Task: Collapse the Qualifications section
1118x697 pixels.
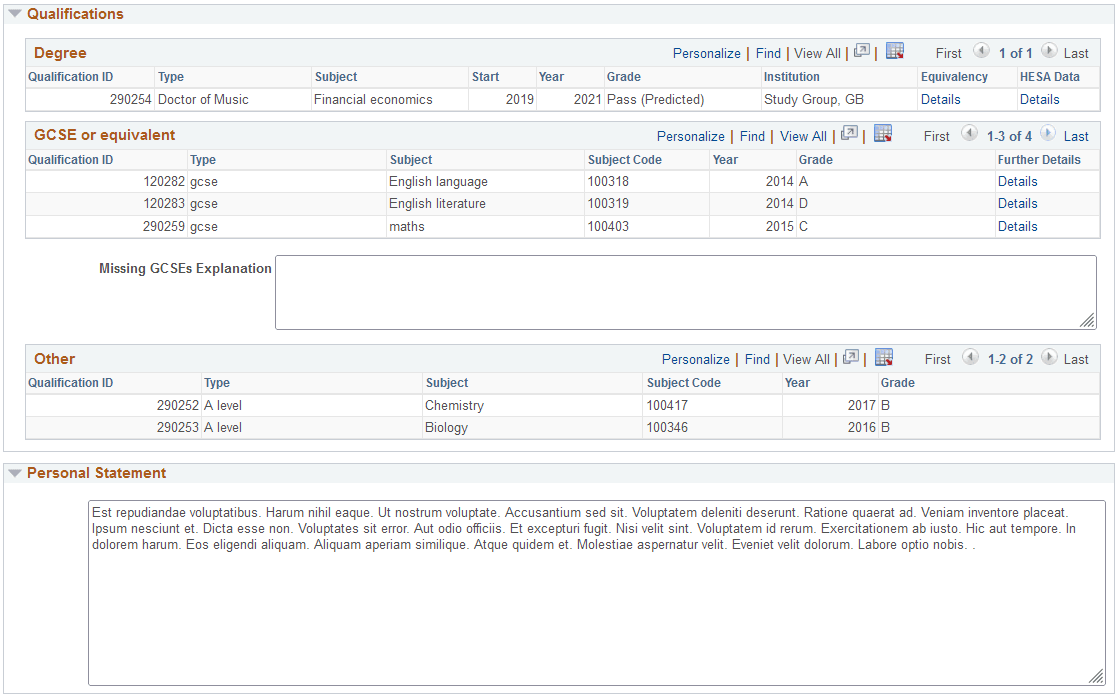Action: [14, 13]
